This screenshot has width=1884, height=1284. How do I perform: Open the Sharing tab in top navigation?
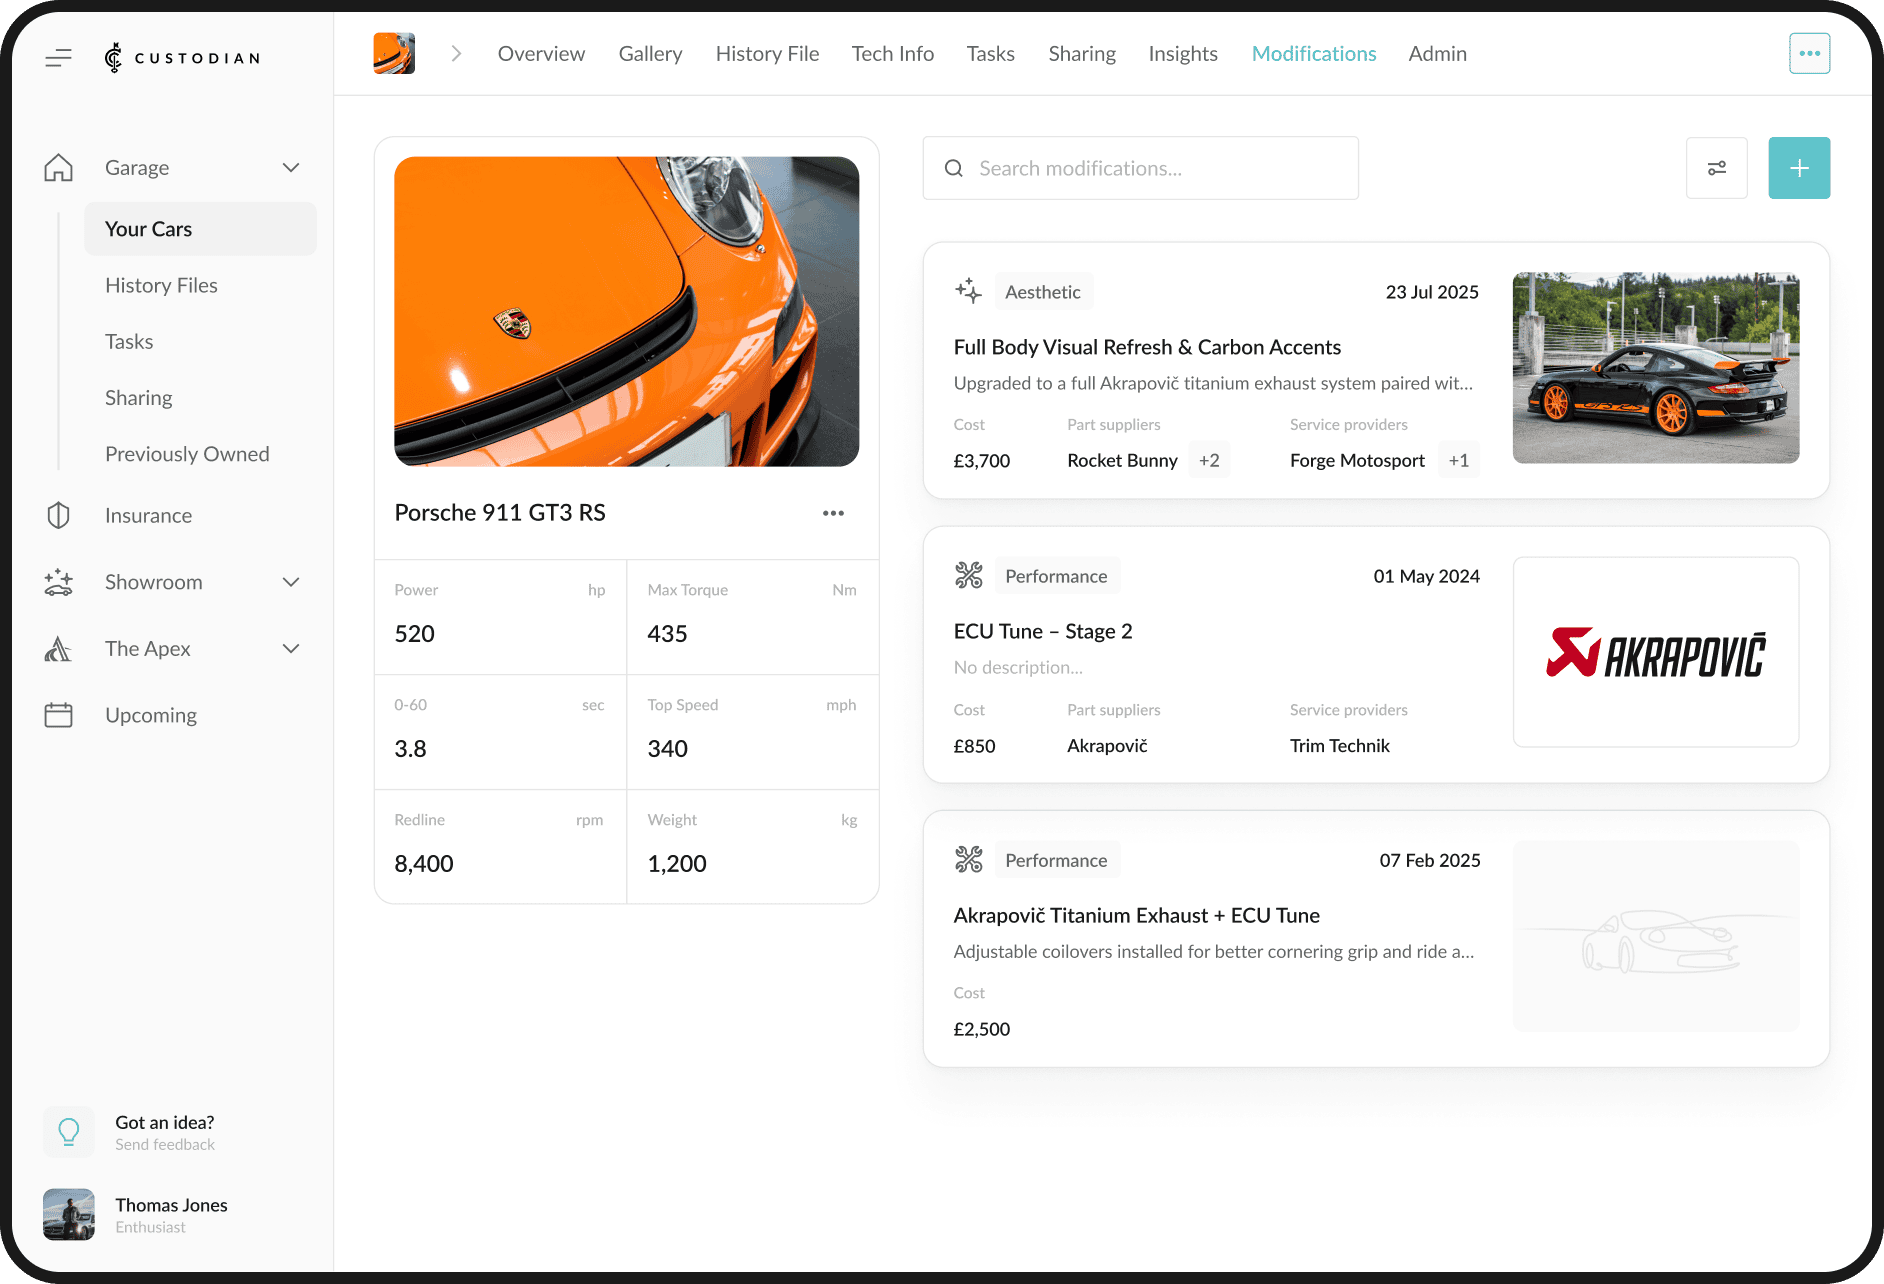click(x=1081, y=54)
